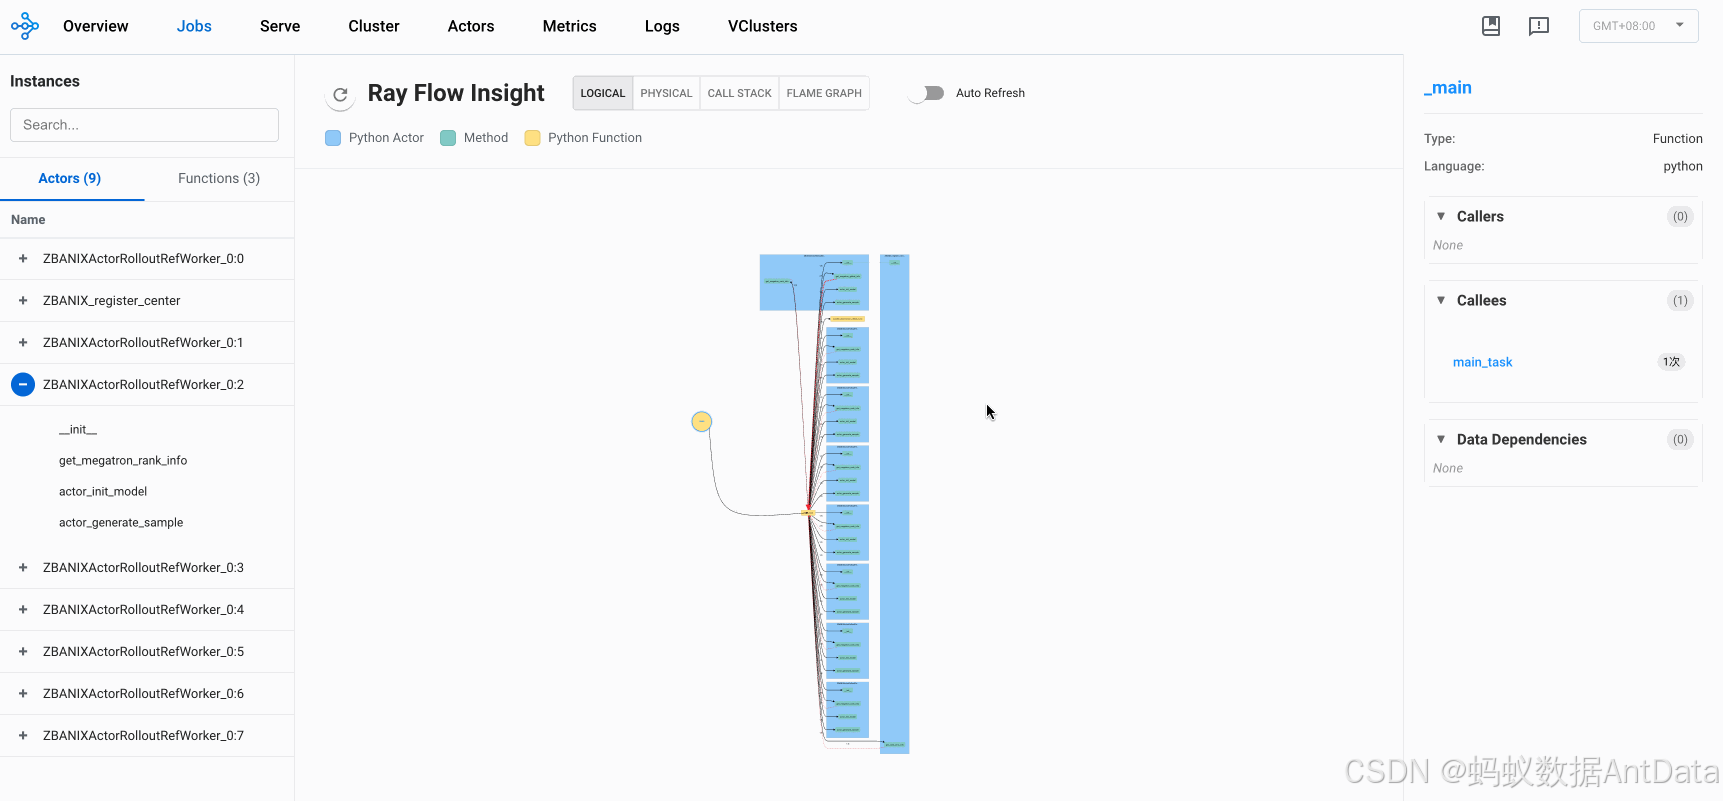
Task: Click the Method legend swatch
Action: pyautogui.click(x=448, y=138)
